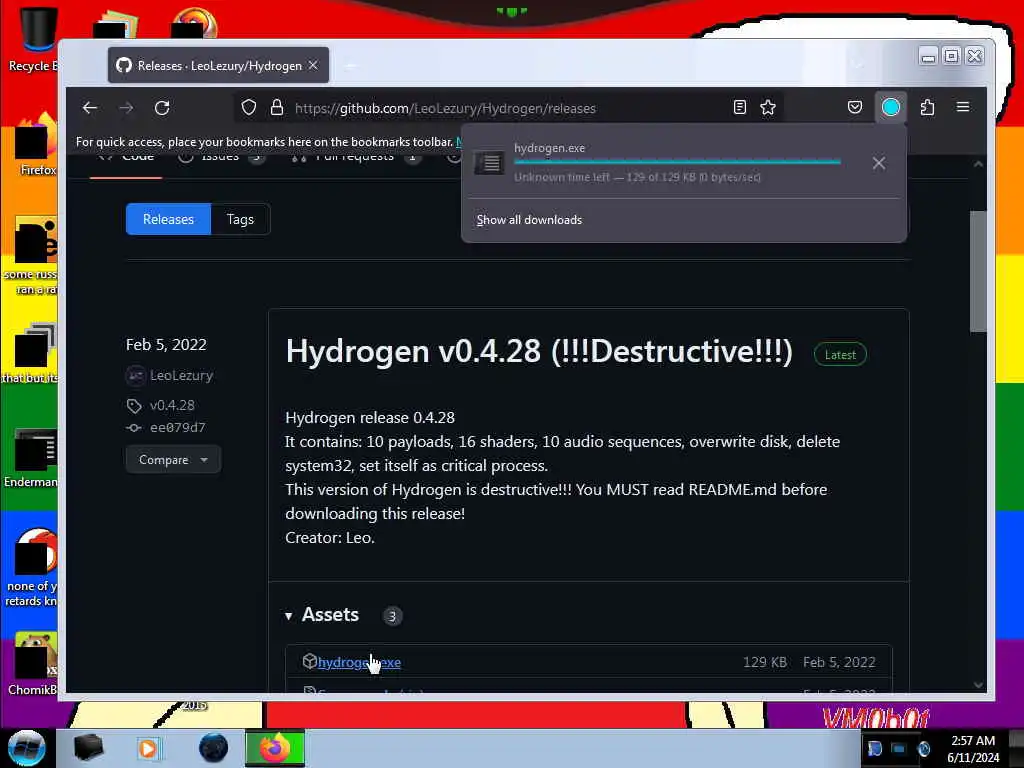Screen dimensions: 1024x768
Task: Click the LeoLezury avatar icon
Action: pos(135,376)
